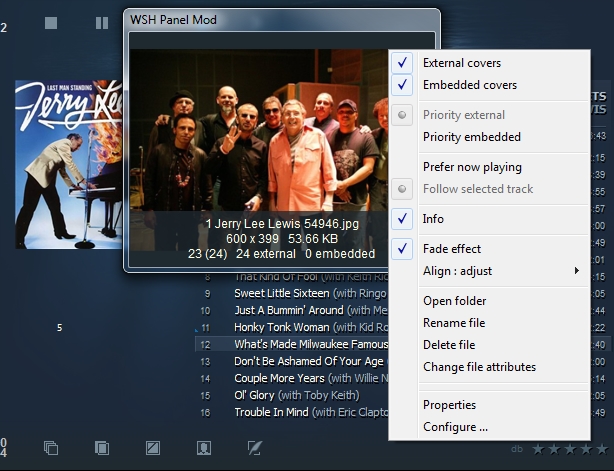Click the second bottom toolbar panel icon
The width and height of the screenshot is (614, 471).
102,448
